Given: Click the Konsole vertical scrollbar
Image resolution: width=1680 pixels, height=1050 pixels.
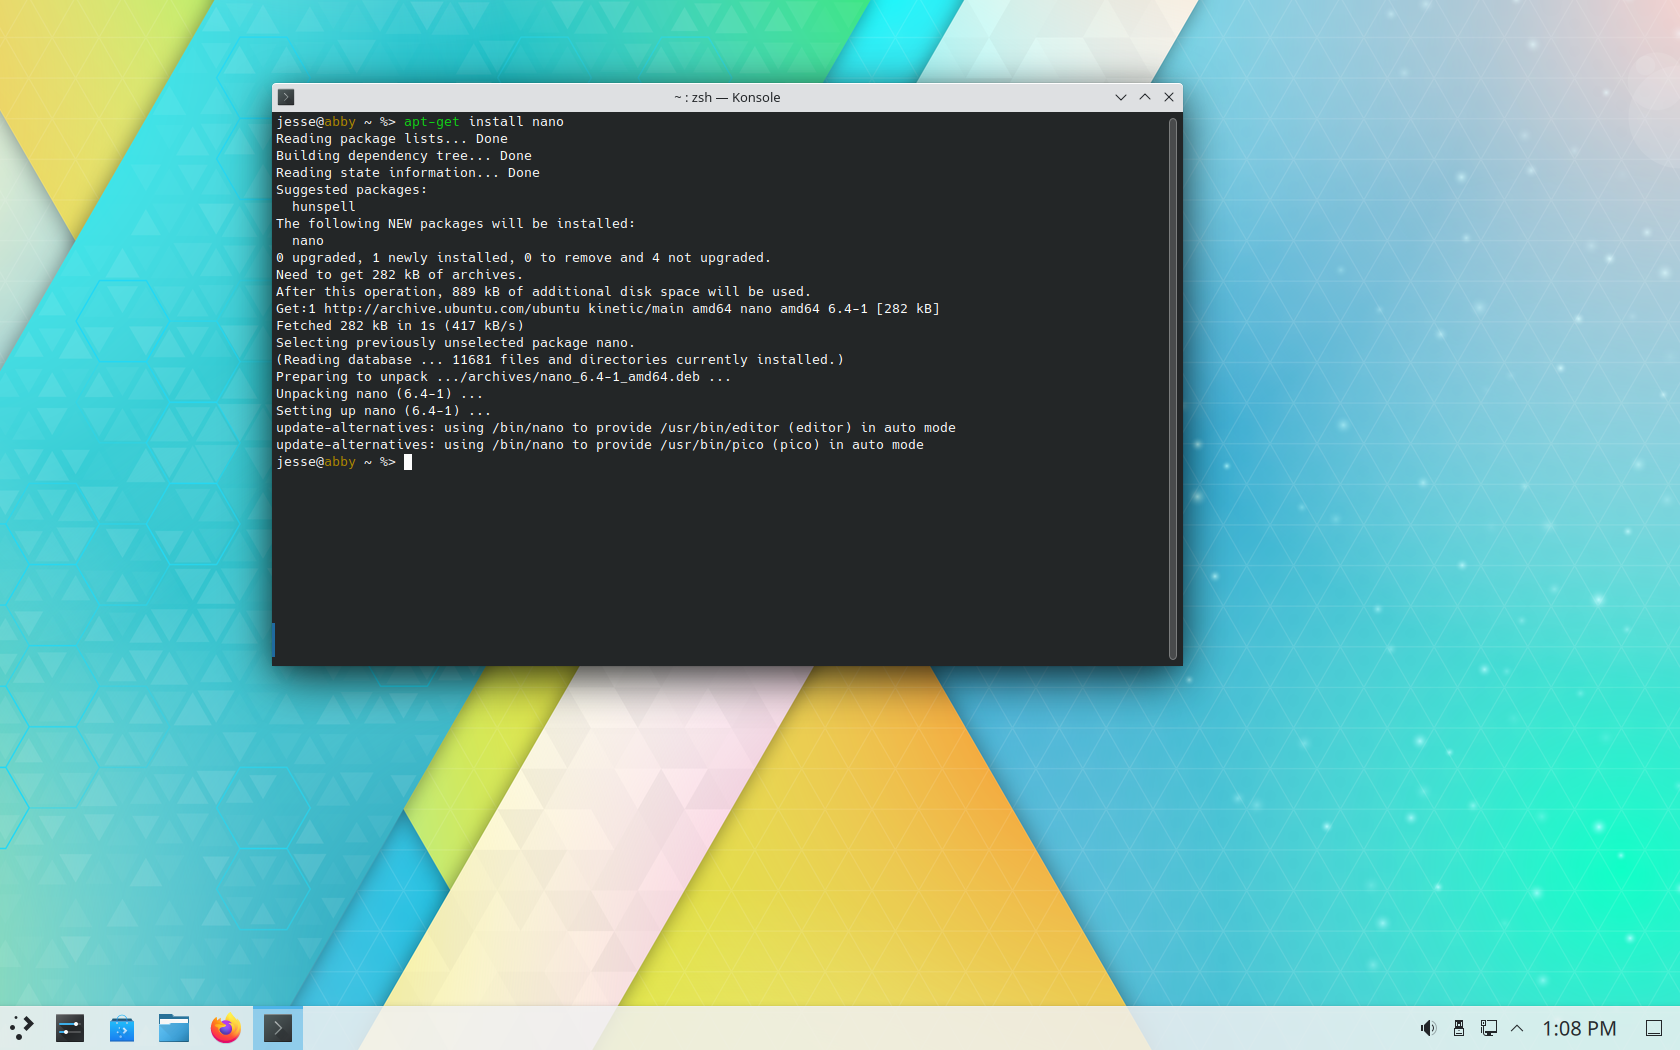Looking at the screenshot, I should click(1173, 388).
